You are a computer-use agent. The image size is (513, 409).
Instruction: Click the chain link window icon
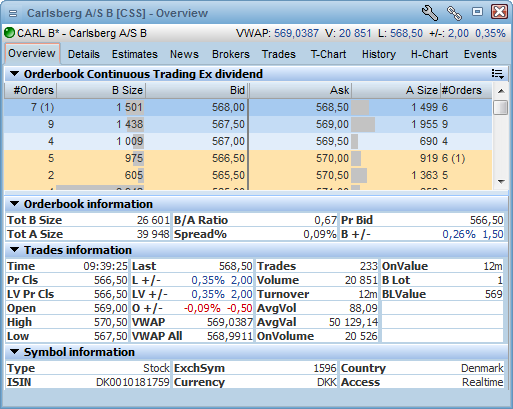pyautogui.click(x=454, y=13)
